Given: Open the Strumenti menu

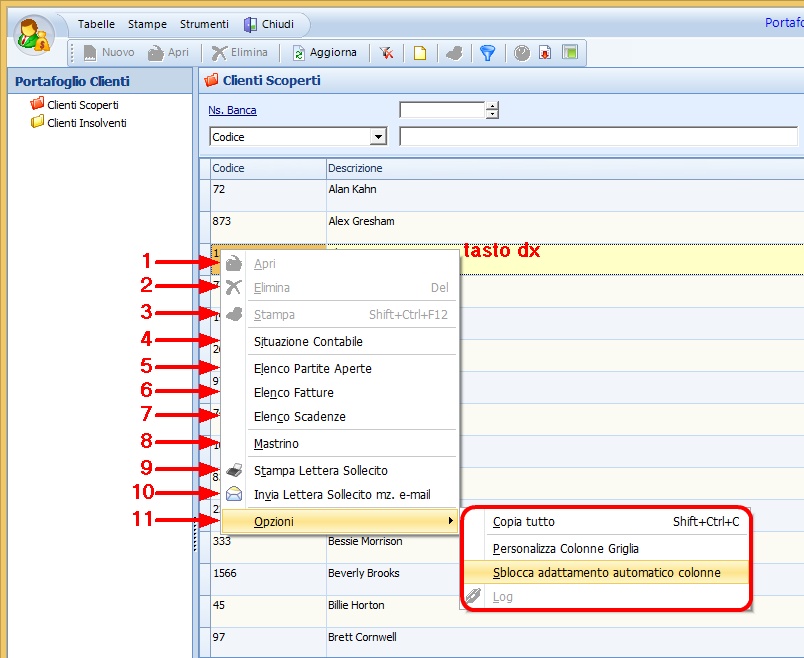Looking at the screenshot, I should (x=204, y=24).
